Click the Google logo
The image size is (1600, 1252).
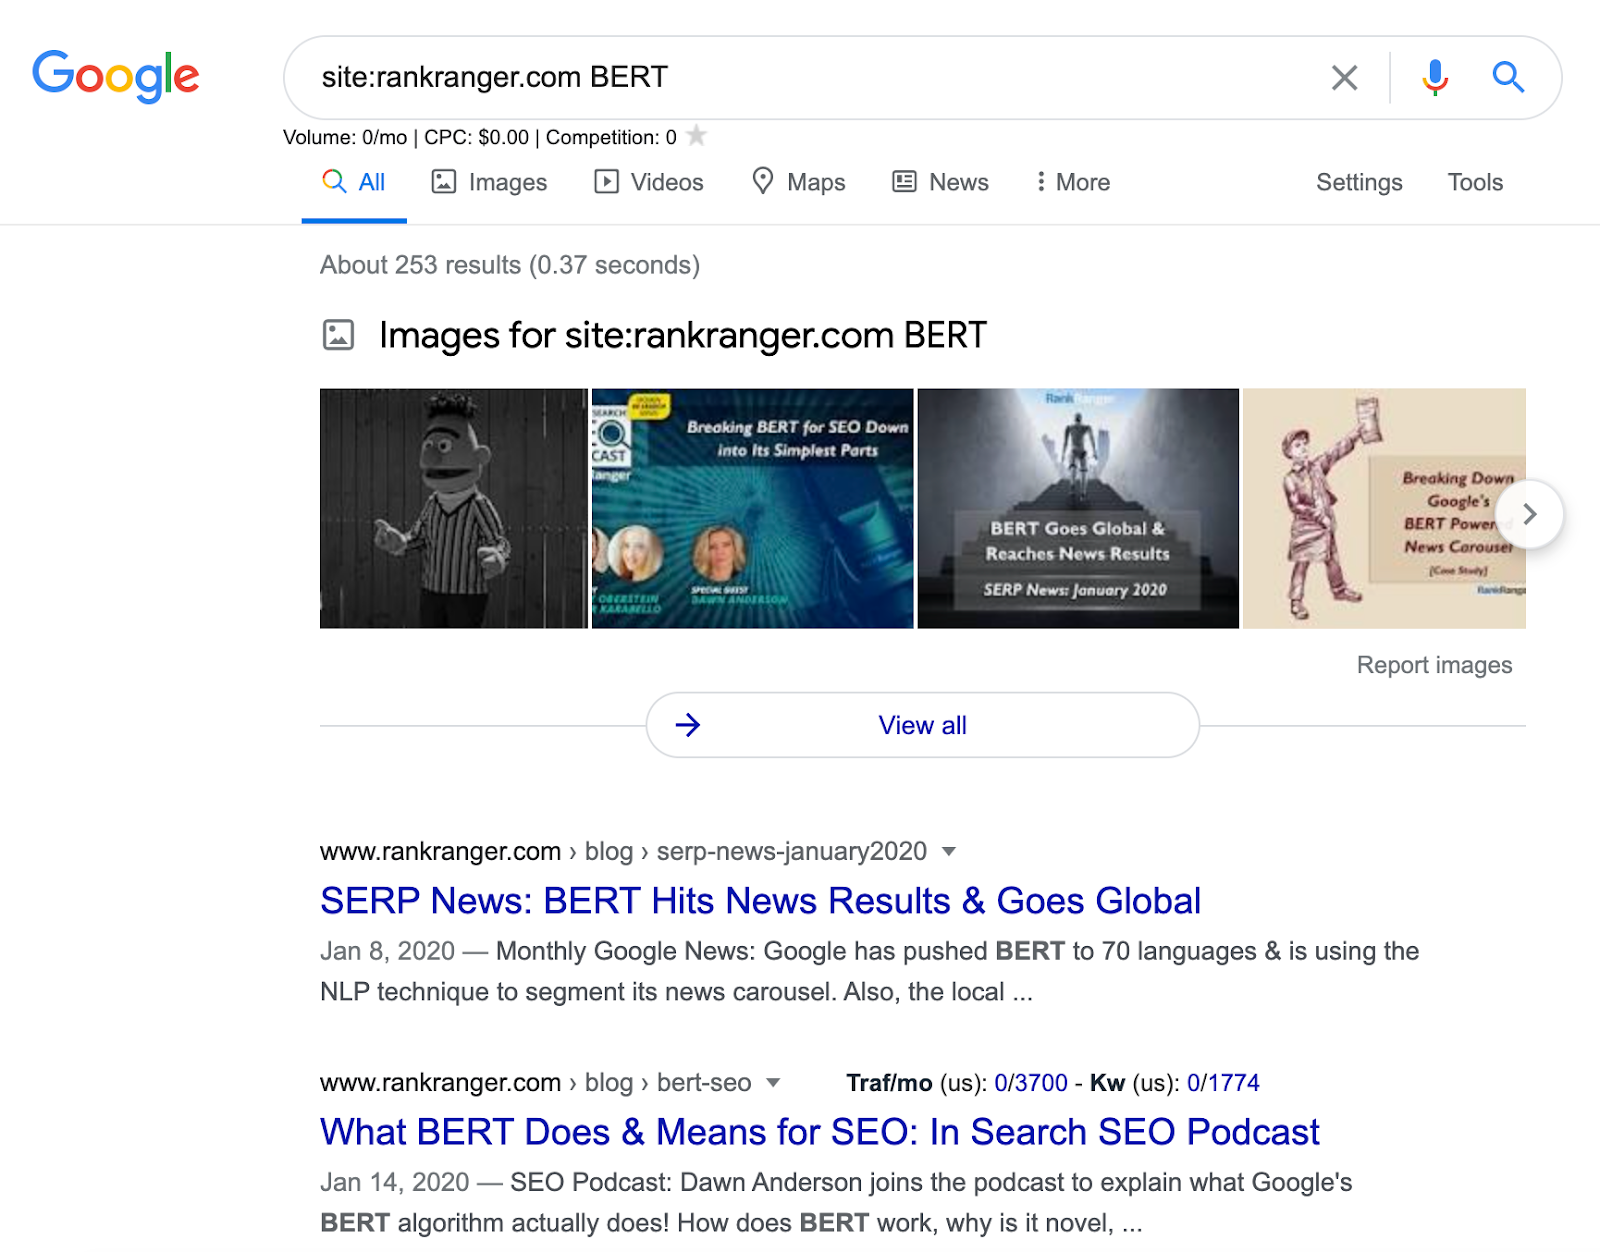click(115, 77)
